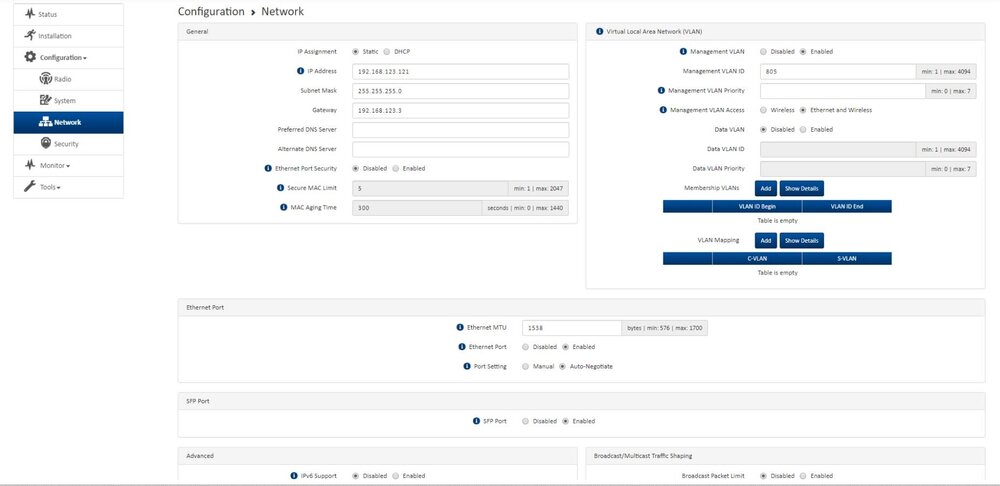
Task: Open the Security menu item
Action: click(66, 144)
